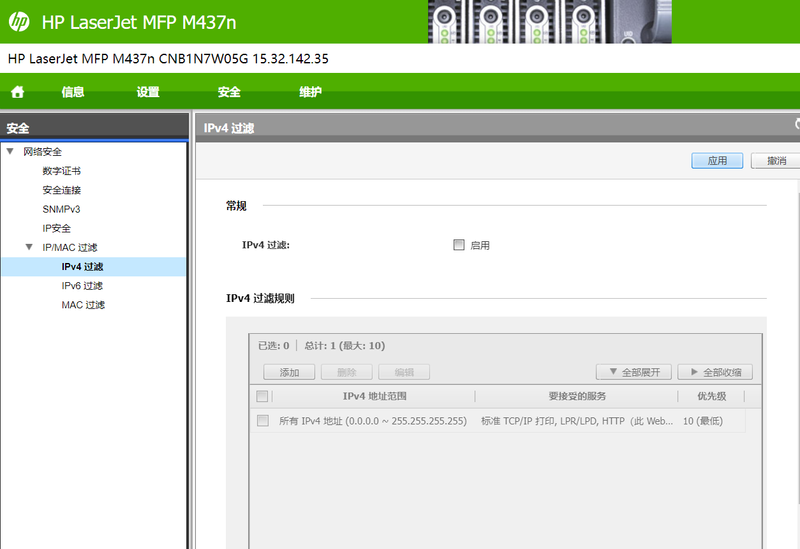
Task: Switch to the 信息 tab
Action: tap(73, 92)
